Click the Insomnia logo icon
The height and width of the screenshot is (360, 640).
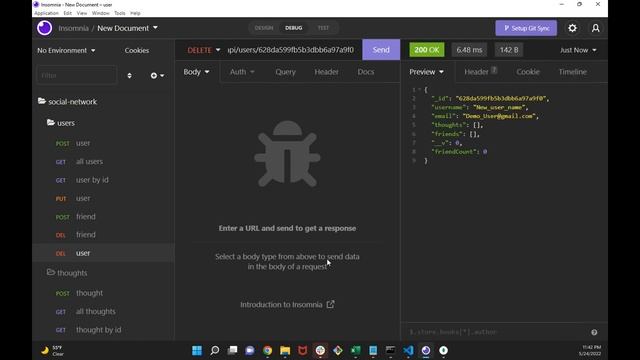(44, 28)
